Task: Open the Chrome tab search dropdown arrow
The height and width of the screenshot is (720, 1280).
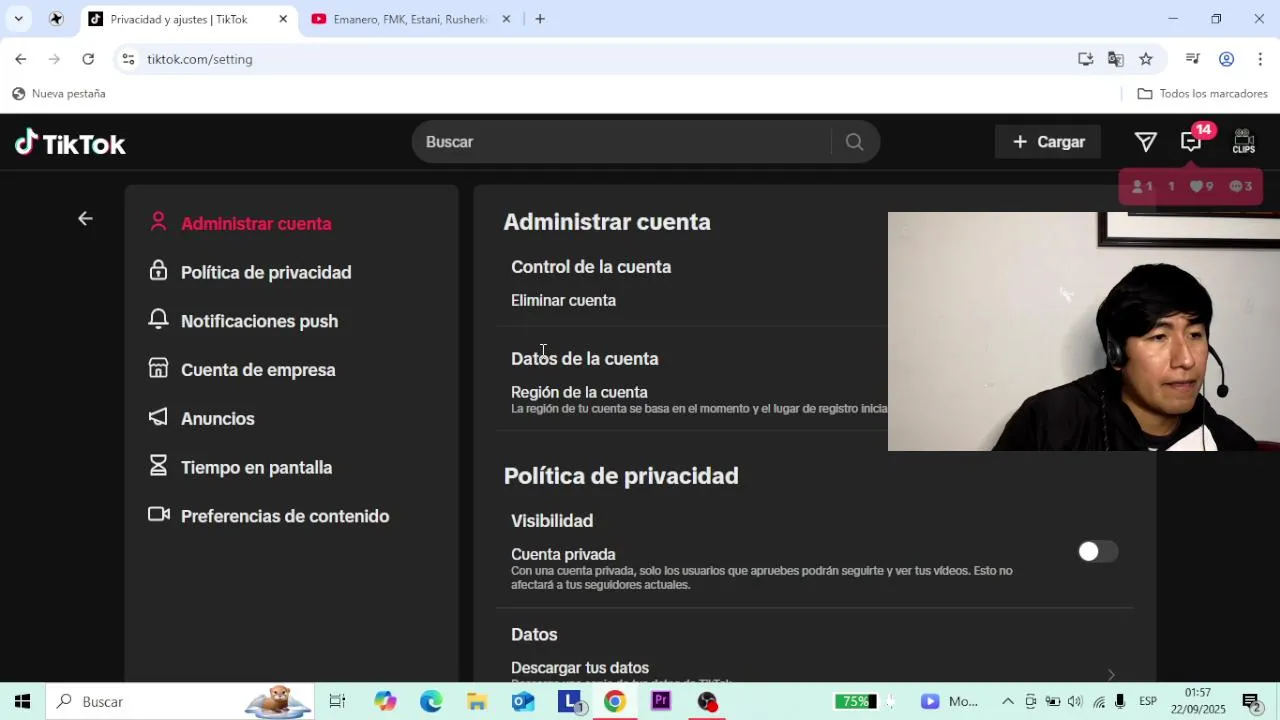Action: point(18,19)
